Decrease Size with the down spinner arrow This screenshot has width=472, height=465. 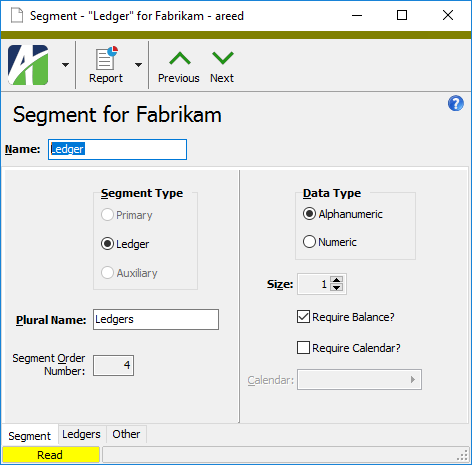pos(337,288)
